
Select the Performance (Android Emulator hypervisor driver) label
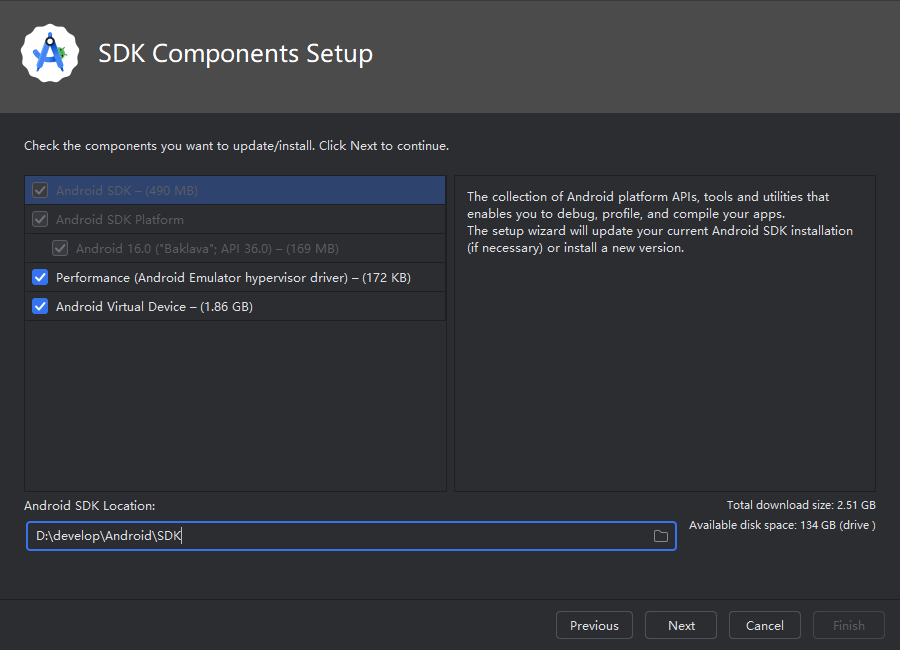233,277
